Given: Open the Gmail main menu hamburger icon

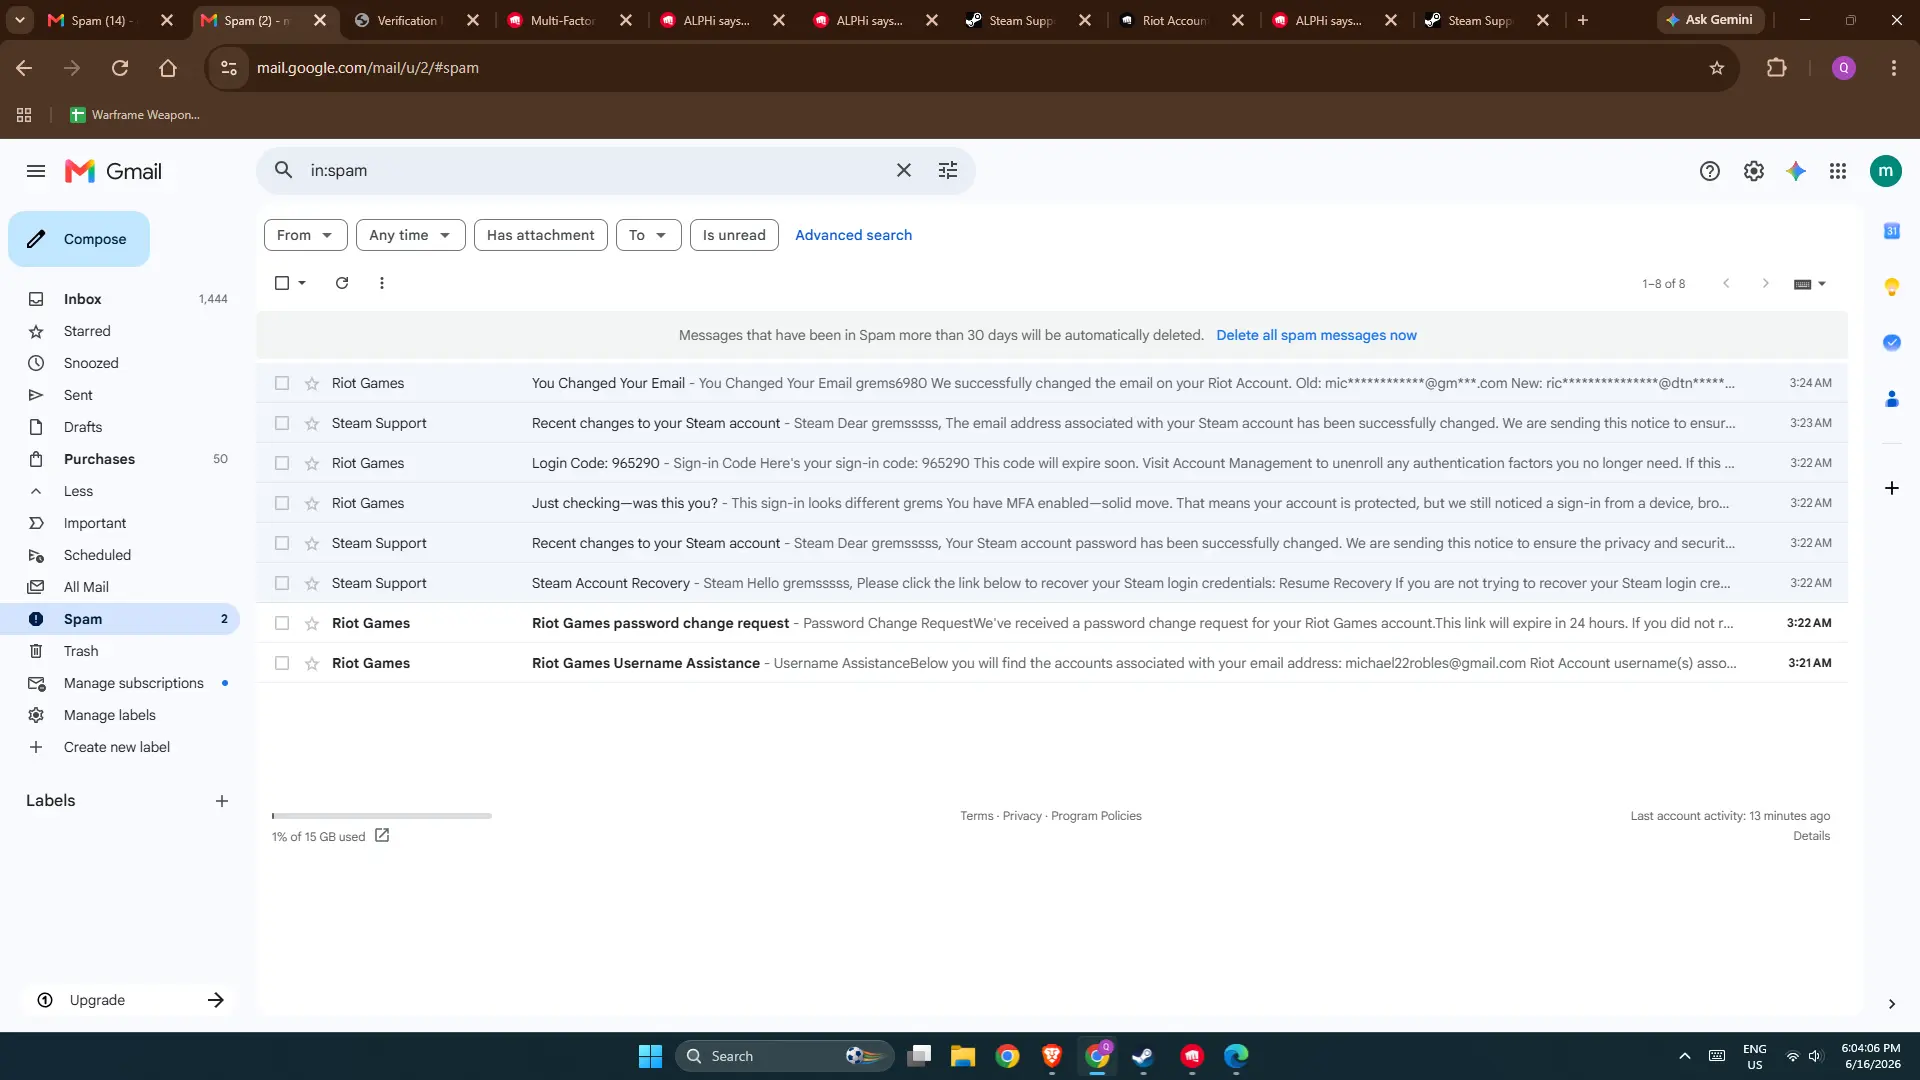Looking at the screenshot, I should [x=36, y=171].
